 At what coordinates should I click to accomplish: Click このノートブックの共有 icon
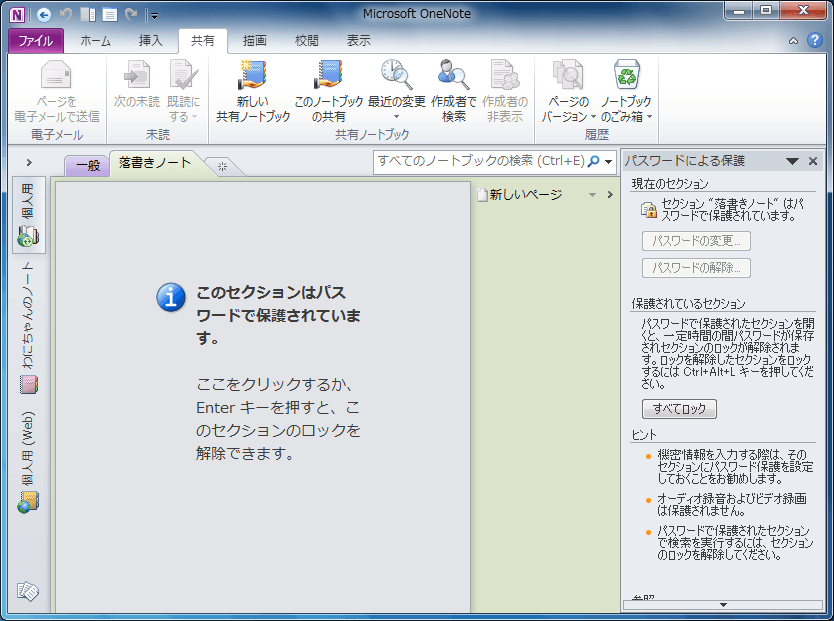pos(328,74)
